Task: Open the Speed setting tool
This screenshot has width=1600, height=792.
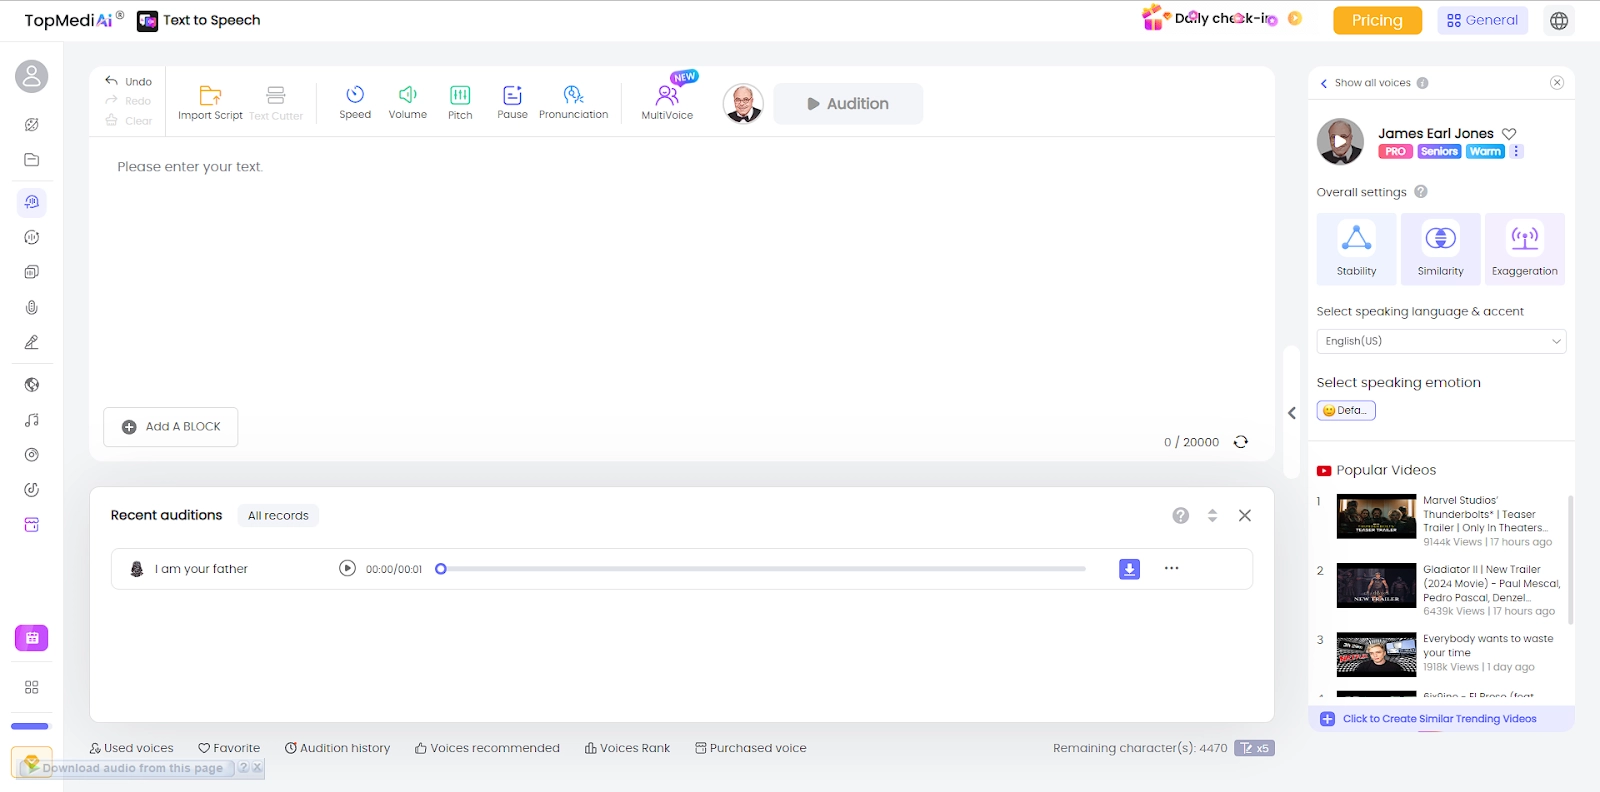Action: click(355, 102)
